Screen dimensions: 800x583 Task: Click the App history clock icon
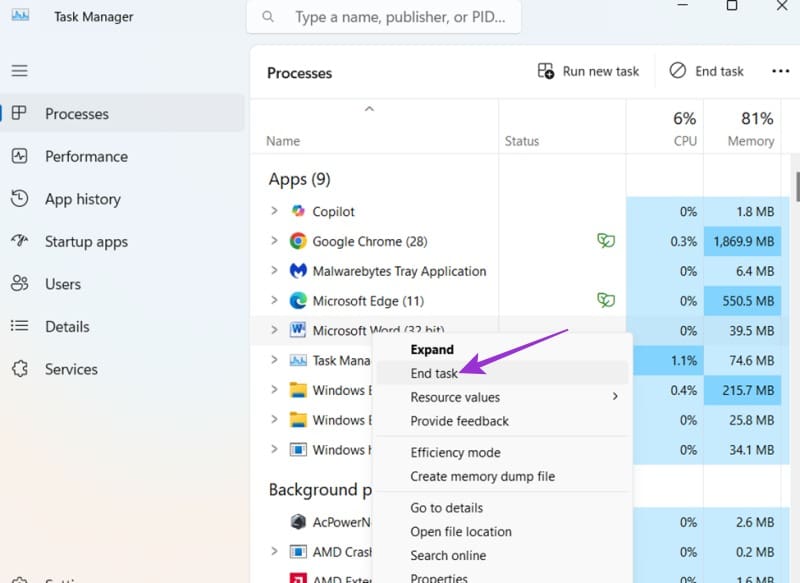tap(19, 198)
